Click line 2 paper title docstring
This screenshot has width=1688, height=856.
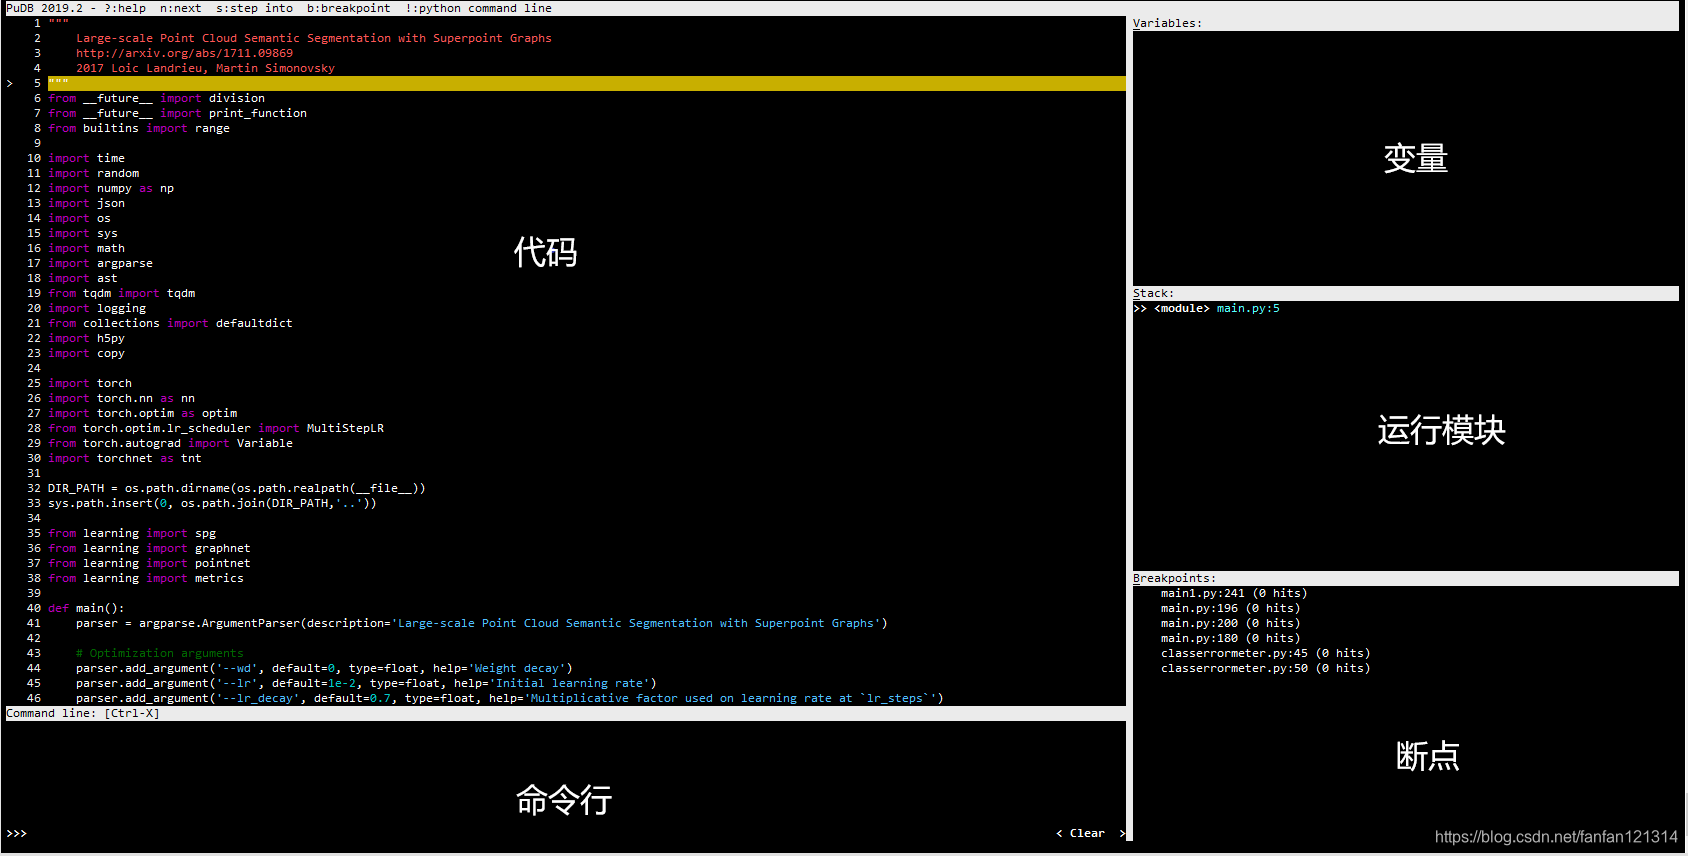[313, 38]
